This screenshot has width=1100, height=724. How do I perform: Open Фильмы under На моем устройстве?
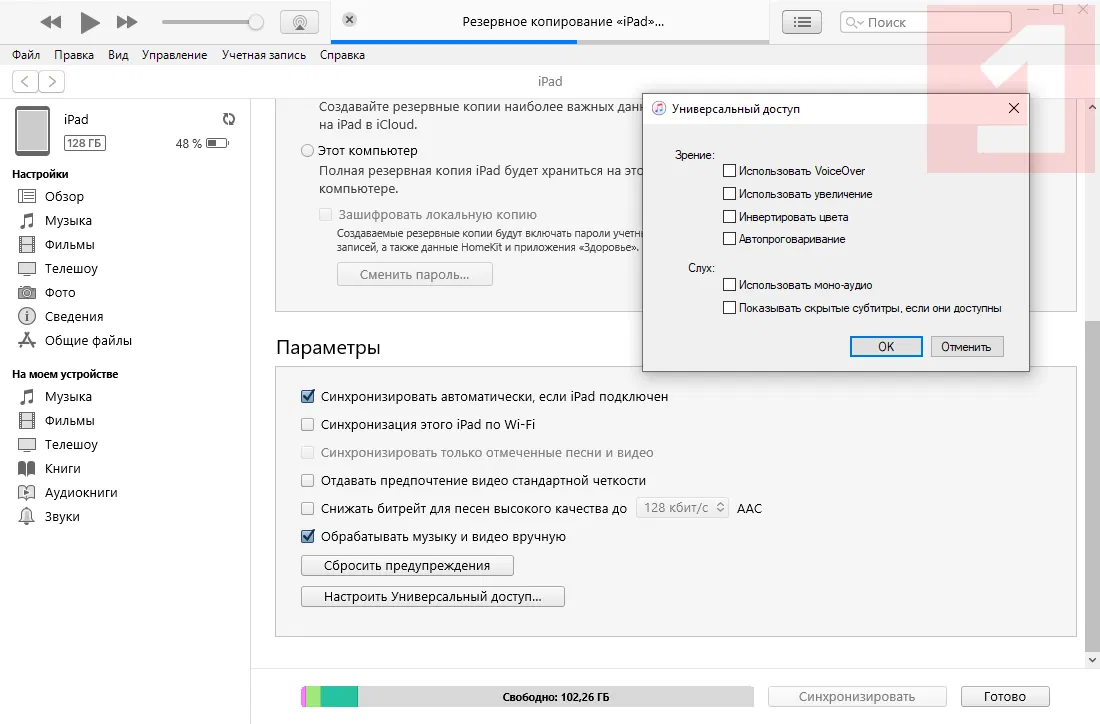tap(69, 420)
